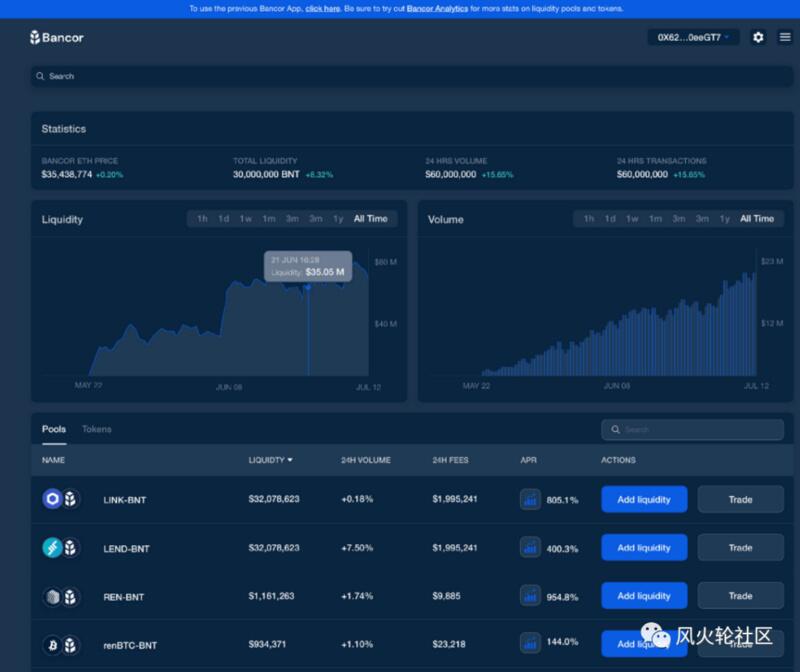The width and height of the screenshot is (800, 672).
Task: Select 1d range on Liquidity chart
Action: (223, 218)
